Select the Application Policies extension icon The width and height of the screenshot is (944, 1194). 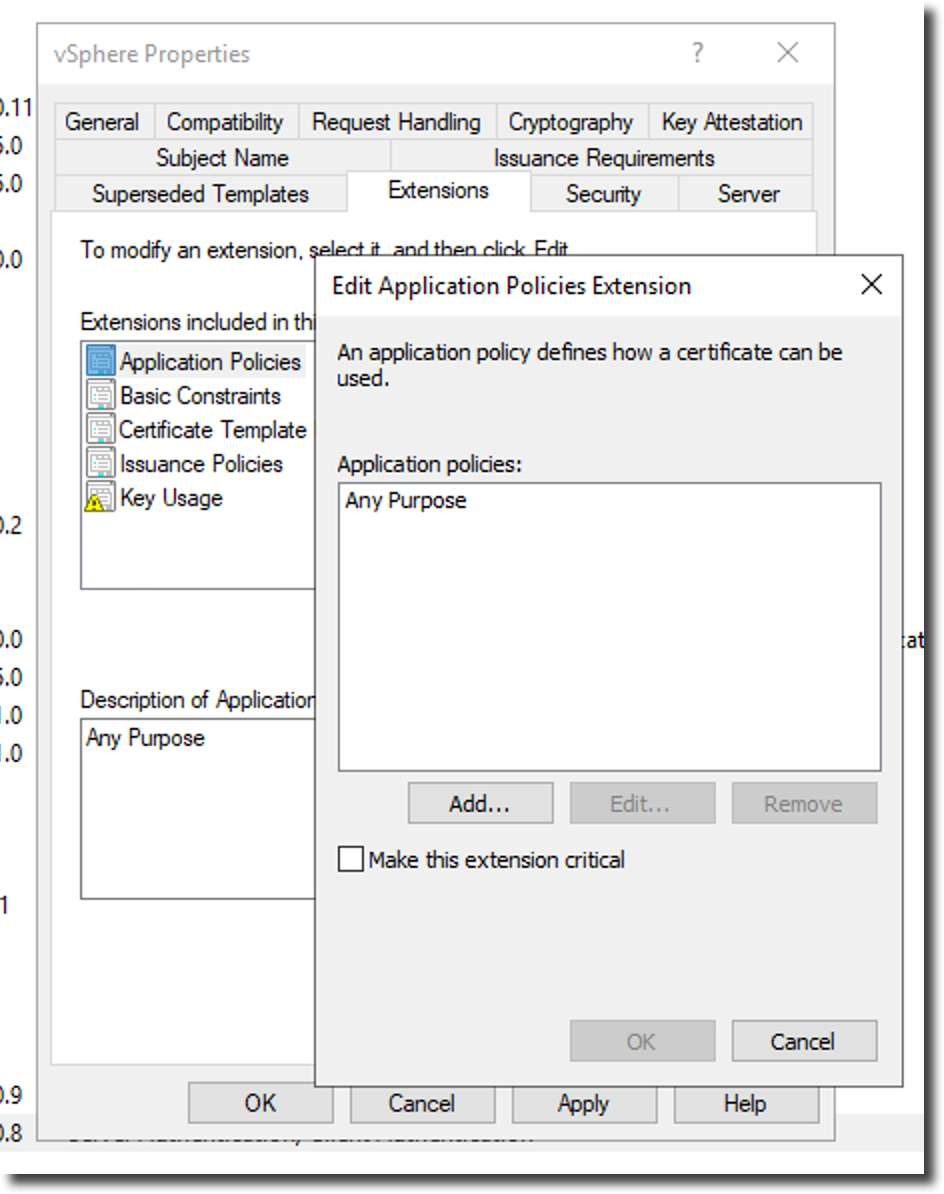[x=100, y=361]
